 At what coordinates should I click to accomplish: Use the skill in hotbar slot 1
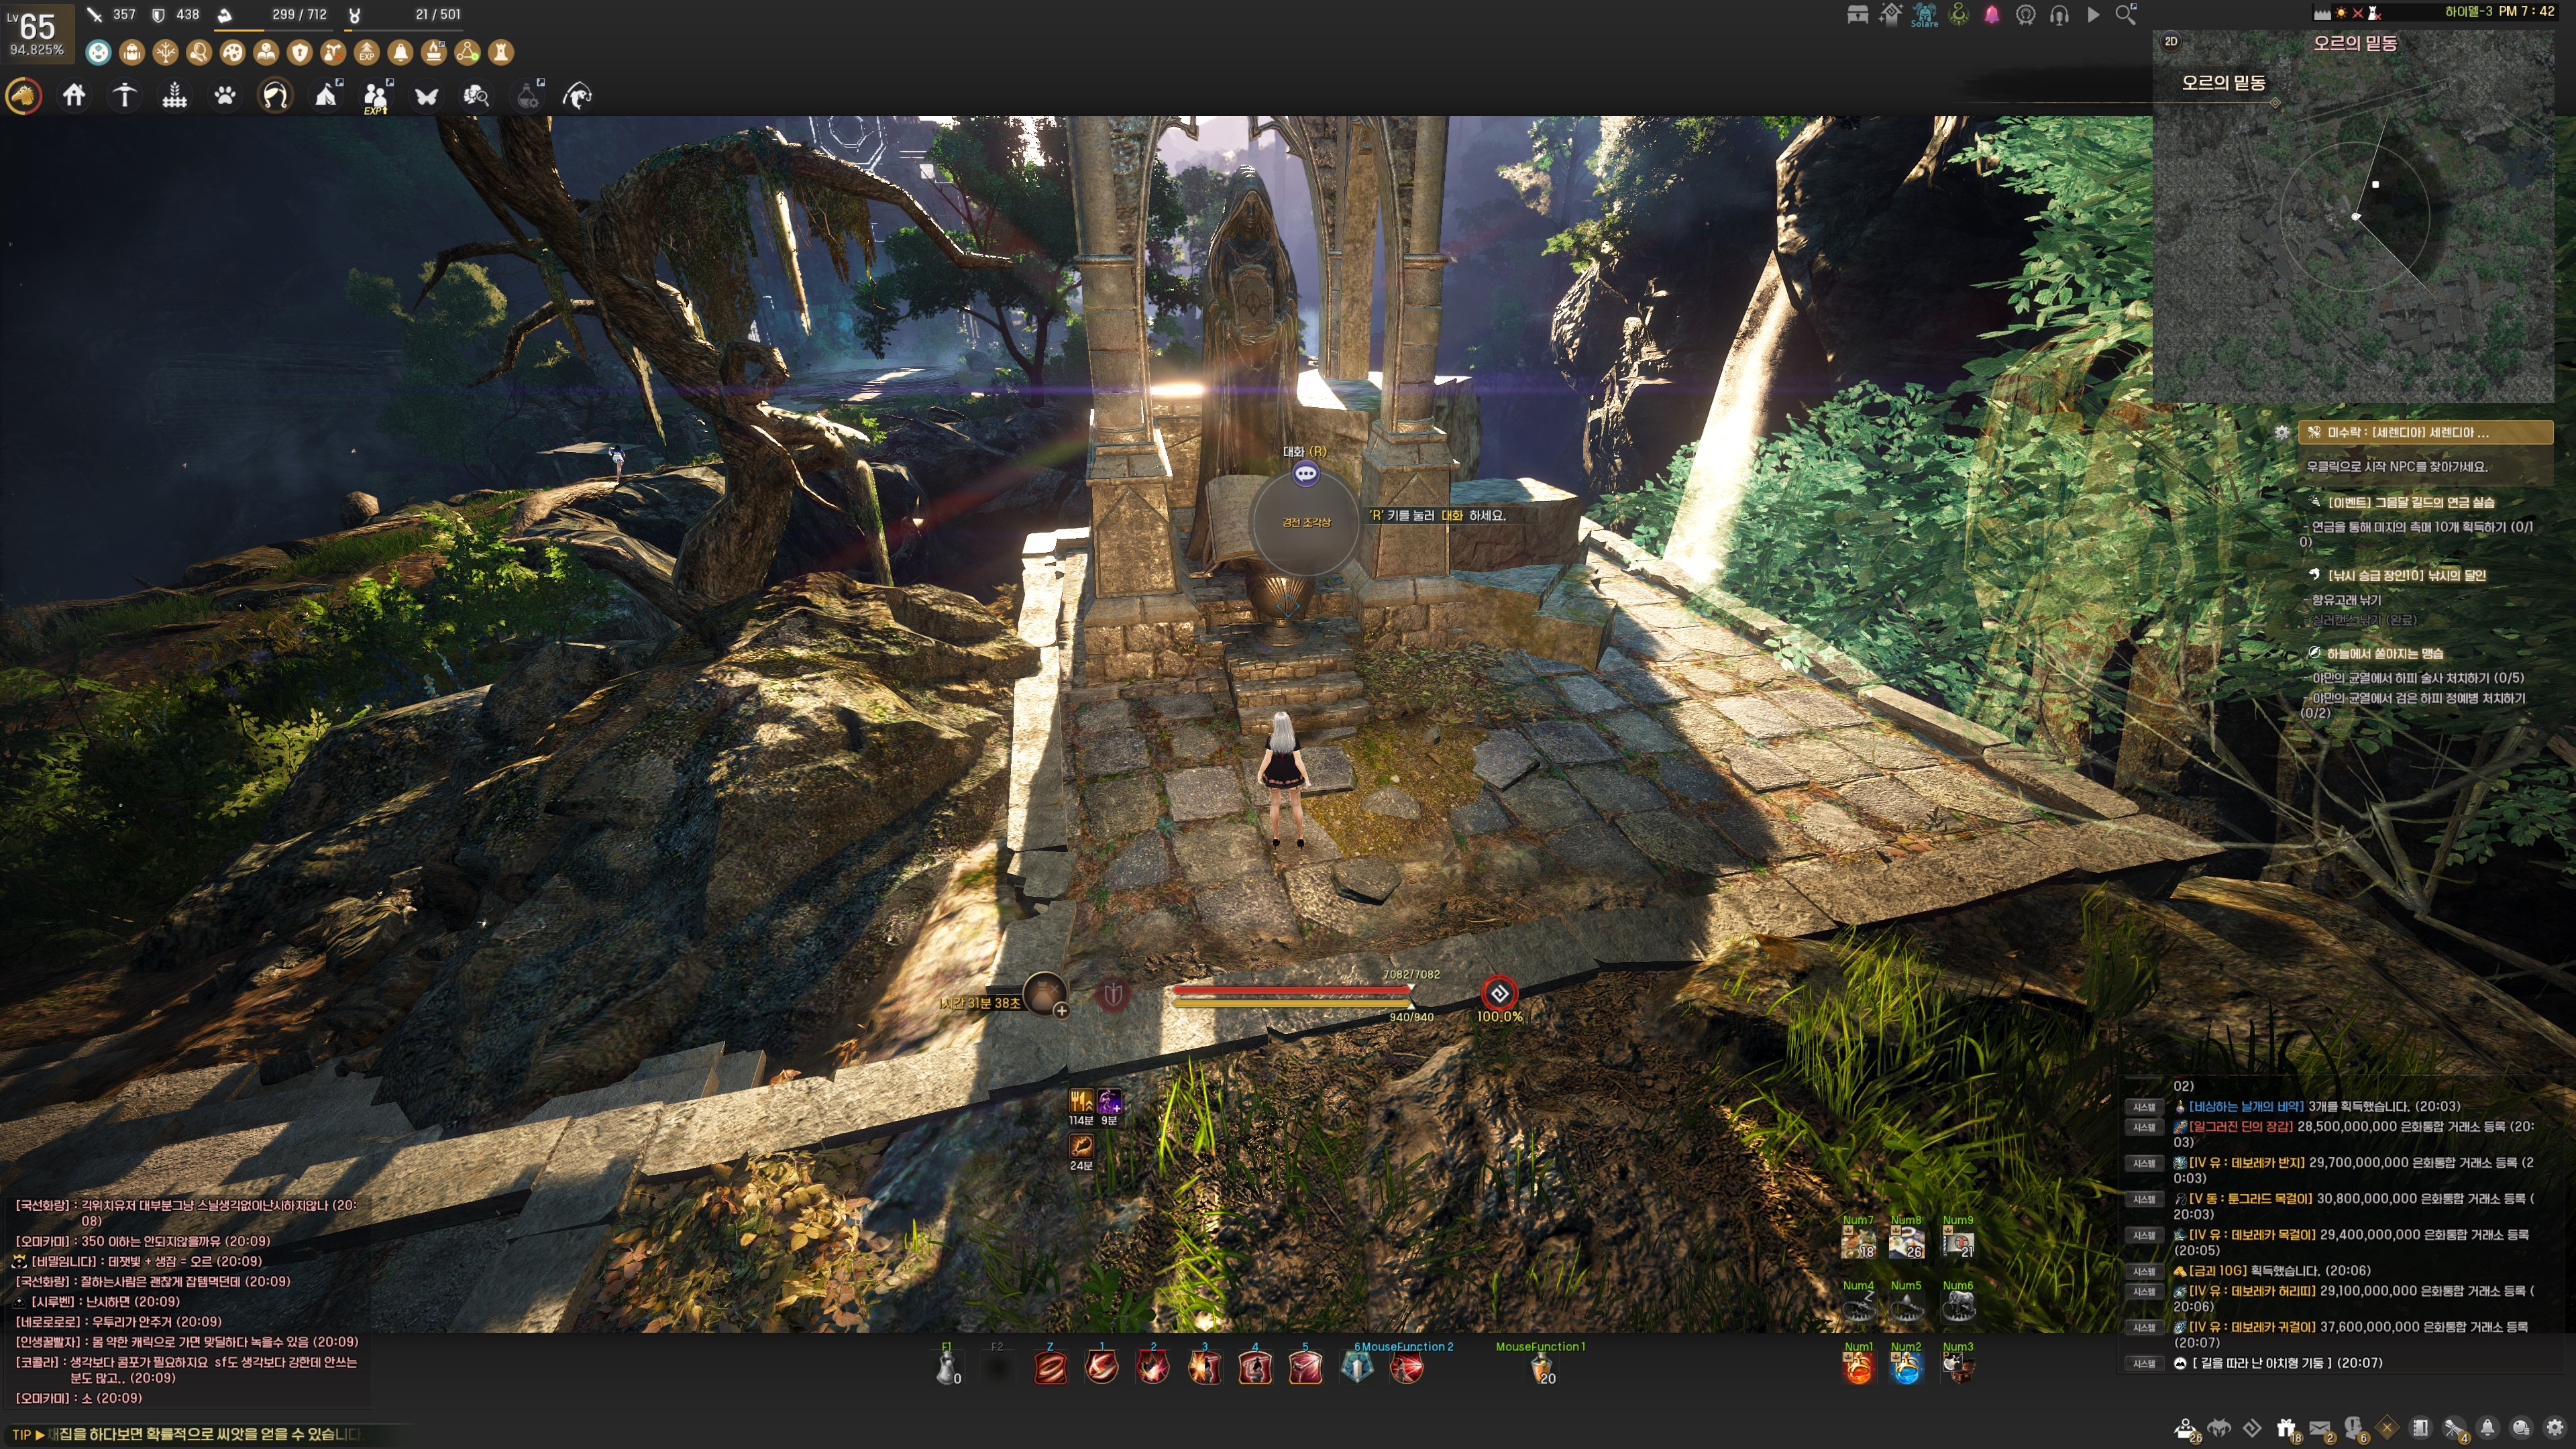1101,1367
